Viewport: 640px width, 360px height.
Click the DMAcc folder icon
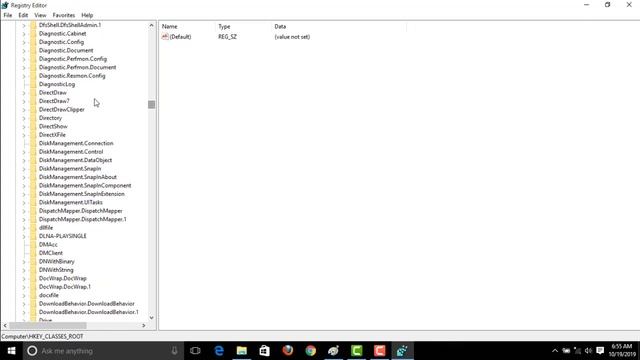[33, 244]
